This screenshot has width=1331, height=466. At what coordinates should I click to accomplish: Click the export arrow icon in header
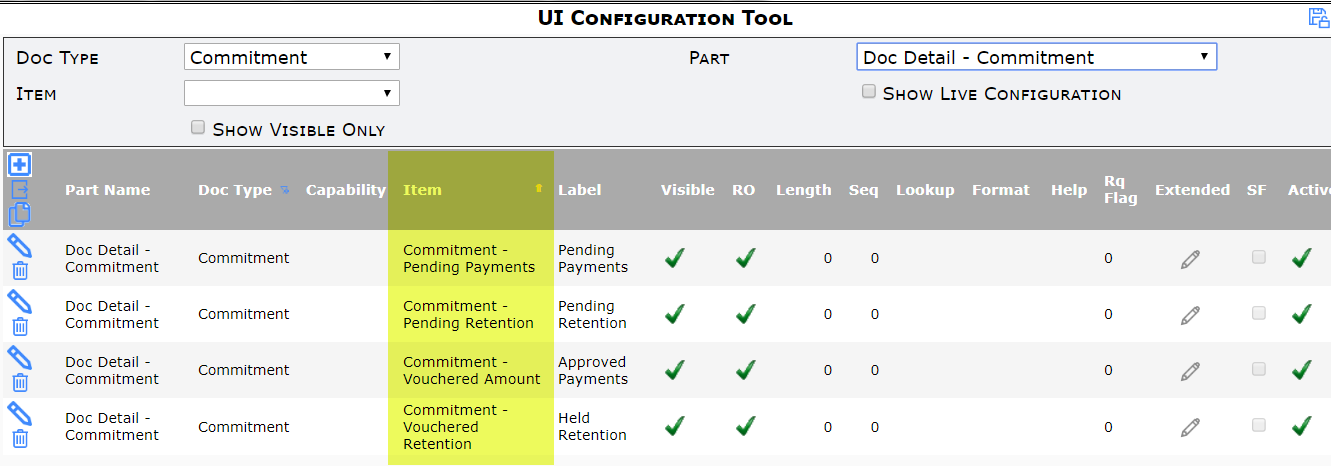[19, 190]
